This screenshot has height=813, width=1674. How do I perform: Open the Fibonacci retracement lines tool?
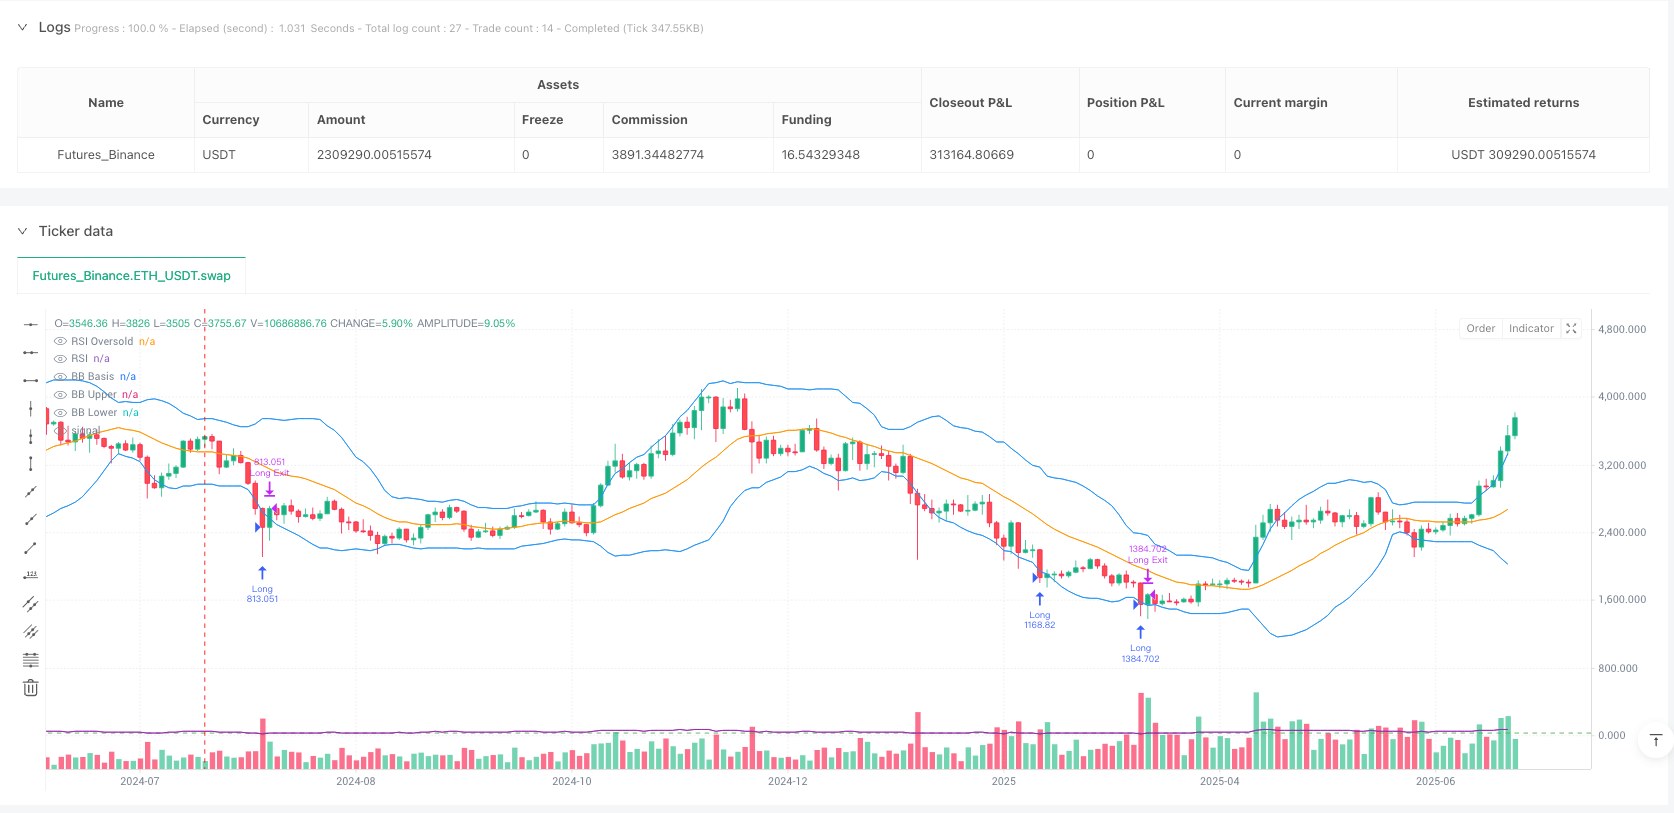click(31, 660)
